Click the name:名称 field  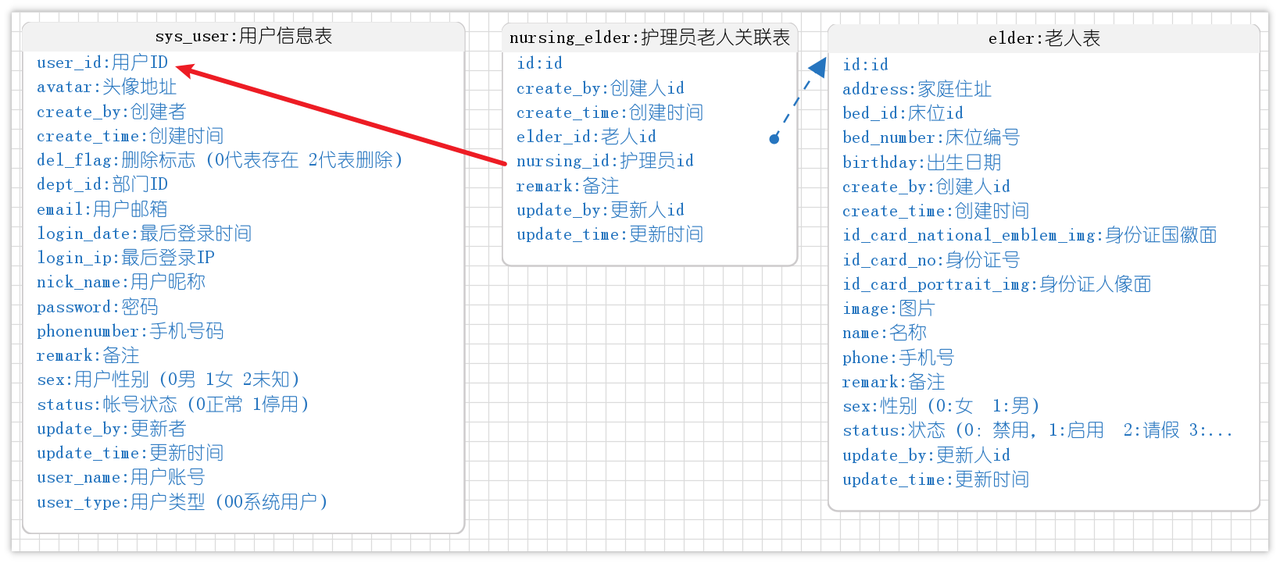(x=884, y=333)
